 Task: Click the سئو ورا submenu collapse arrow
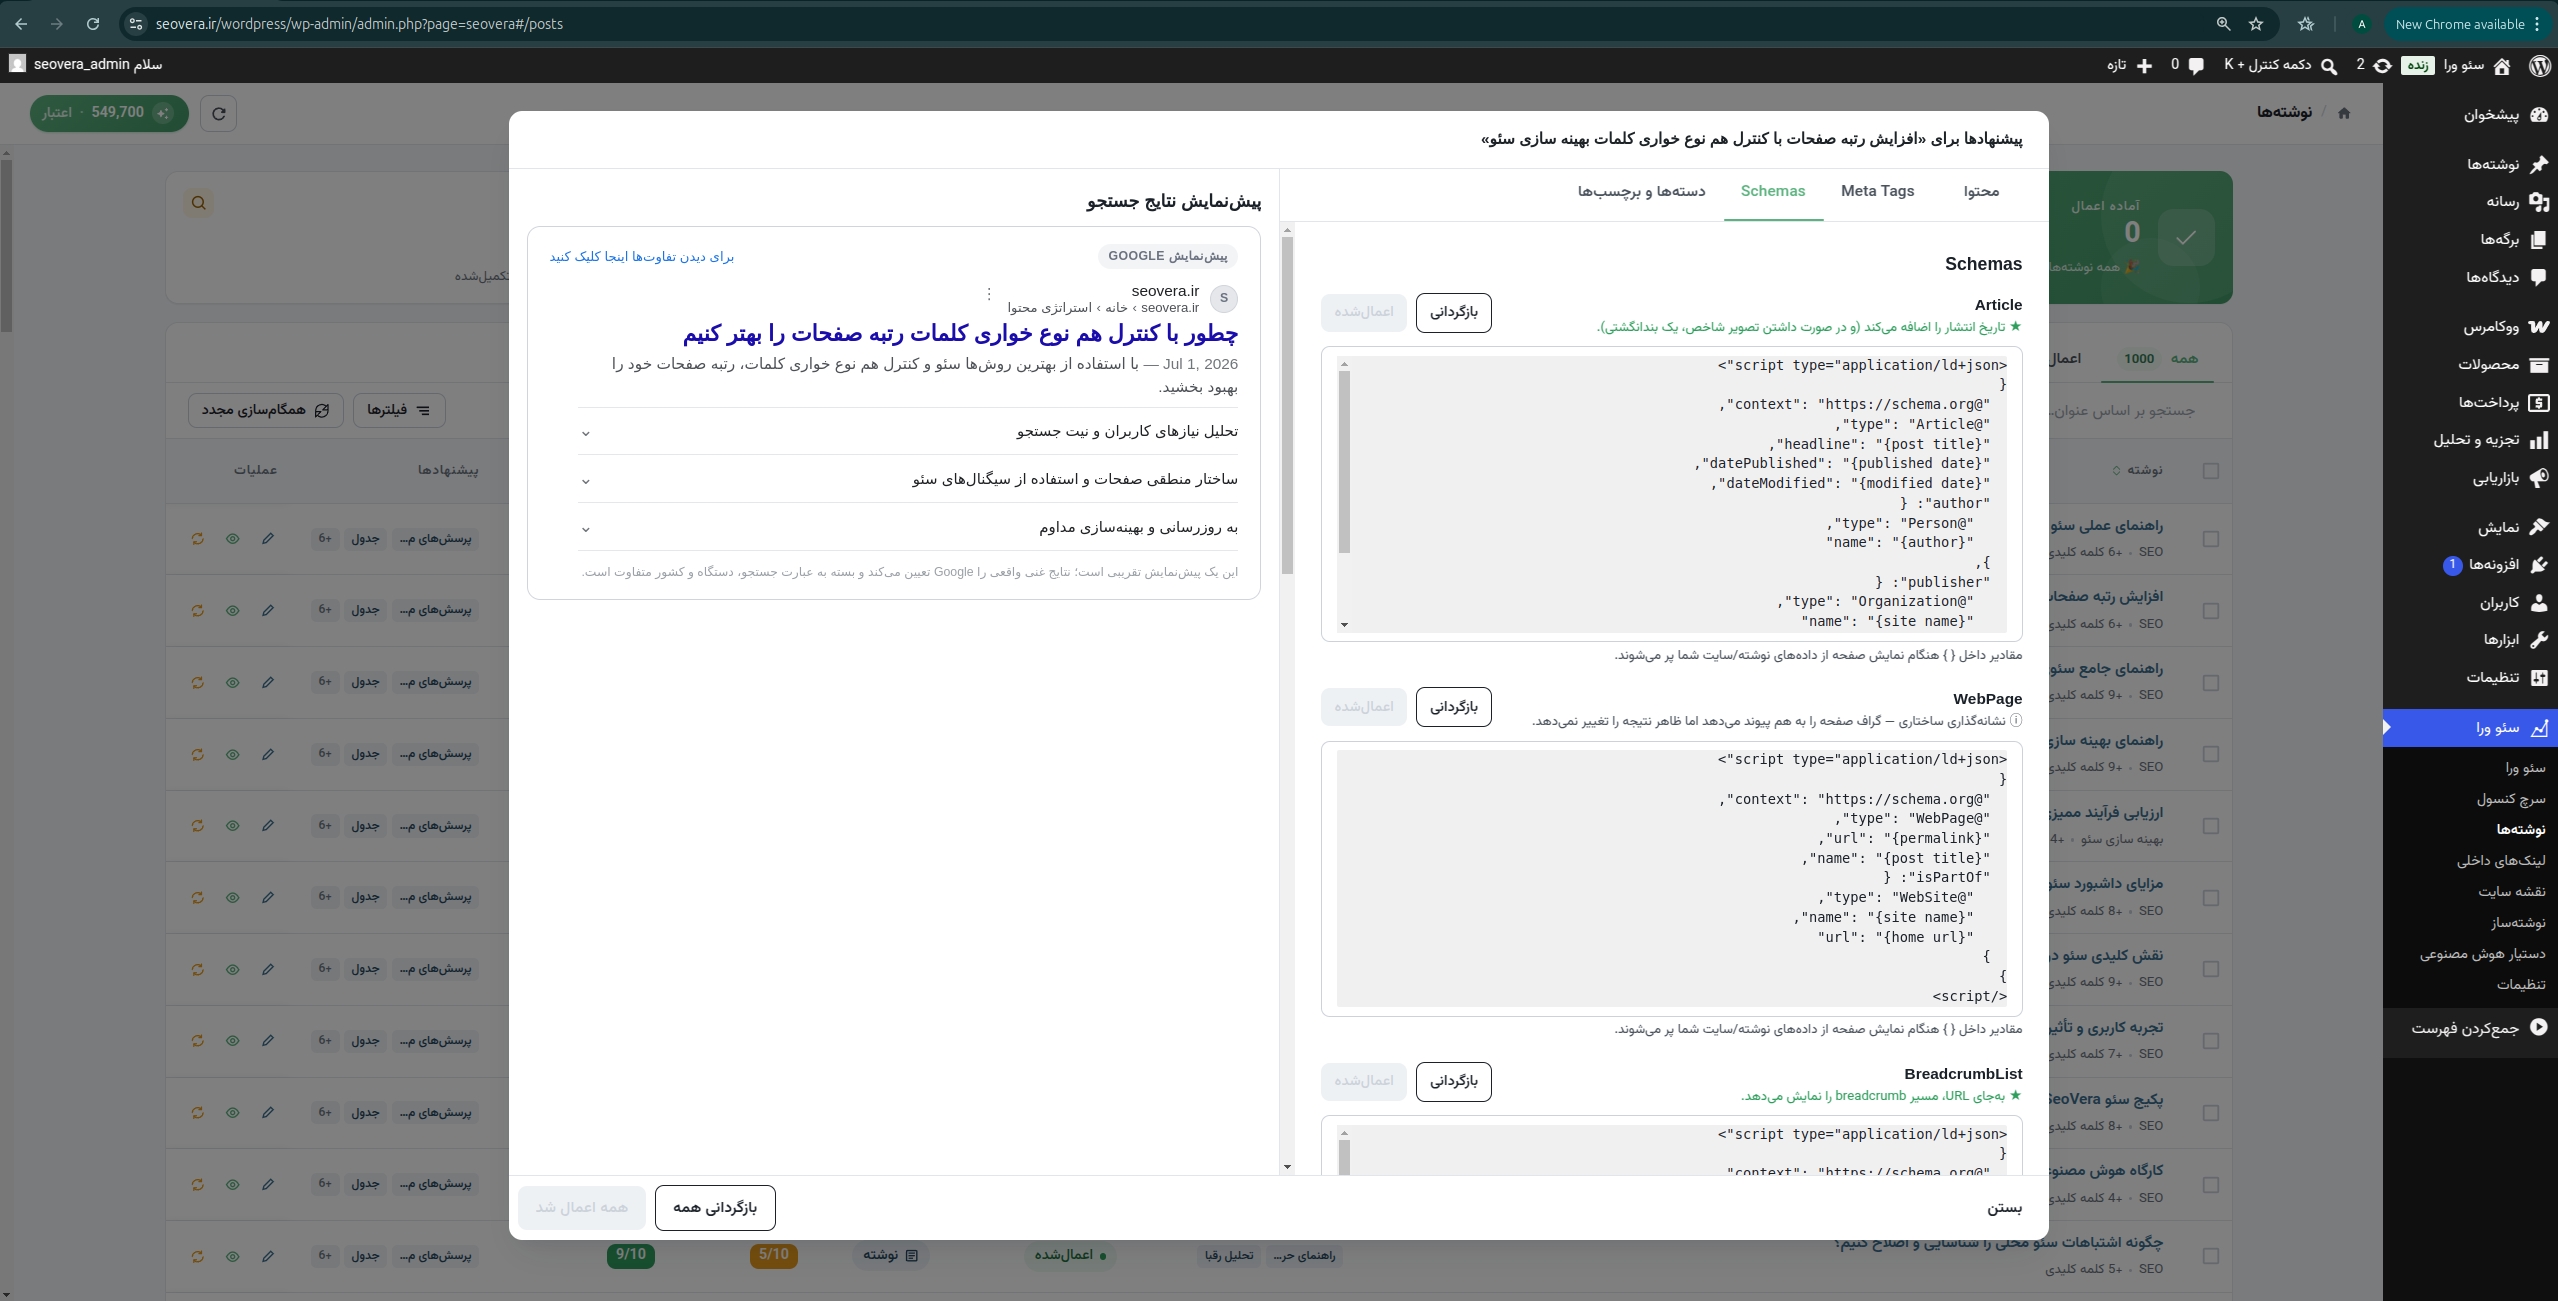click(x=2389, y=728)
